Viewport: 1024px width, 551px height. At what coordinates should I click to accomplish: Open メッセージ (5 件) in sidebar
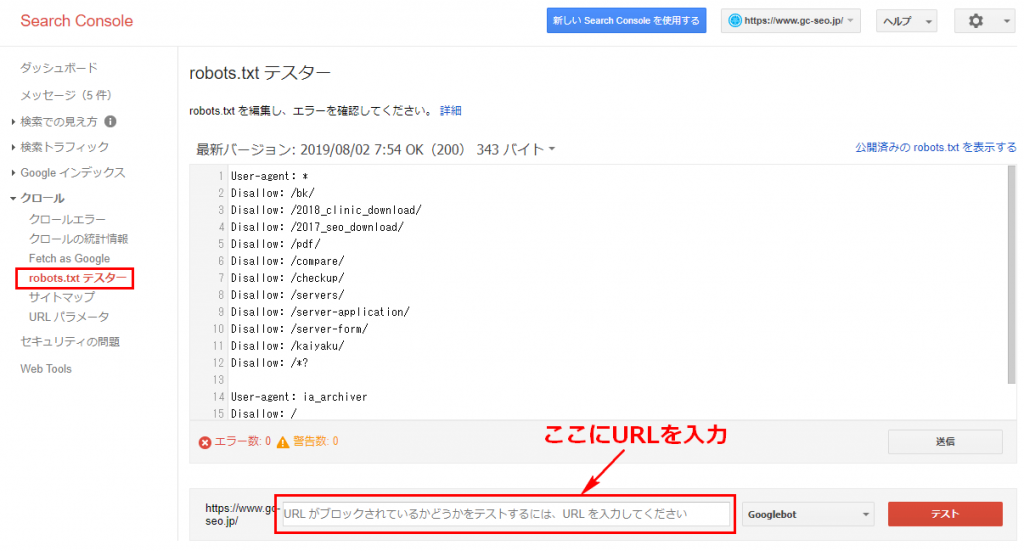[65, 95]
